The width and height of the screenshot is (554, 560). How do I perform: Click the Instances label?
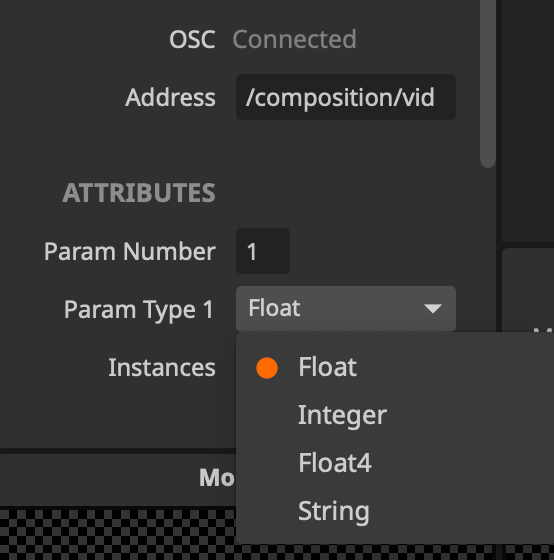point(162,368)
